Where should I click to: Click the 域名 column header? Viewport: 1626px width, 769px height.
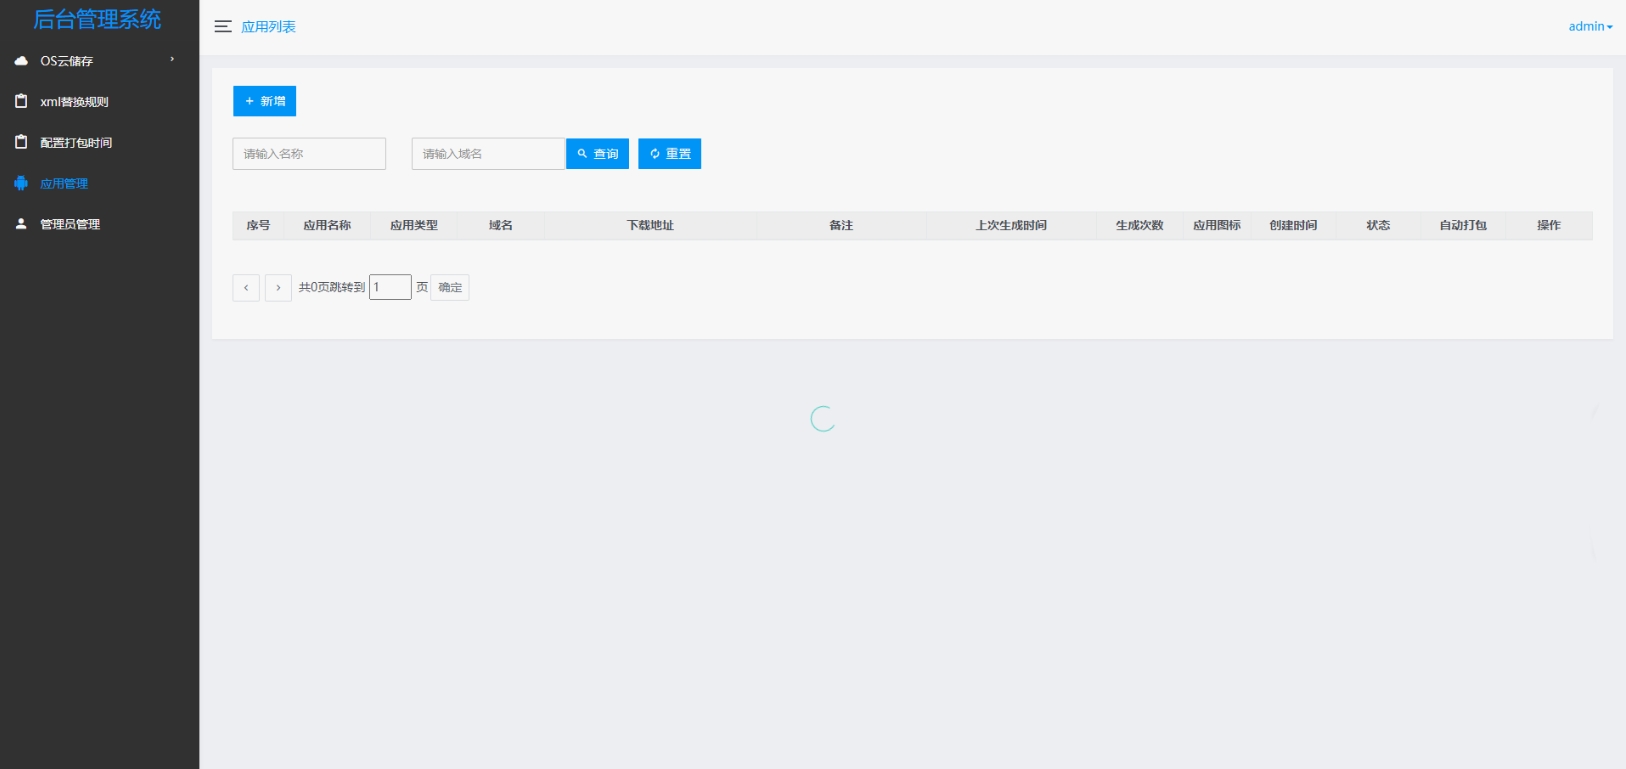point(501,226)
